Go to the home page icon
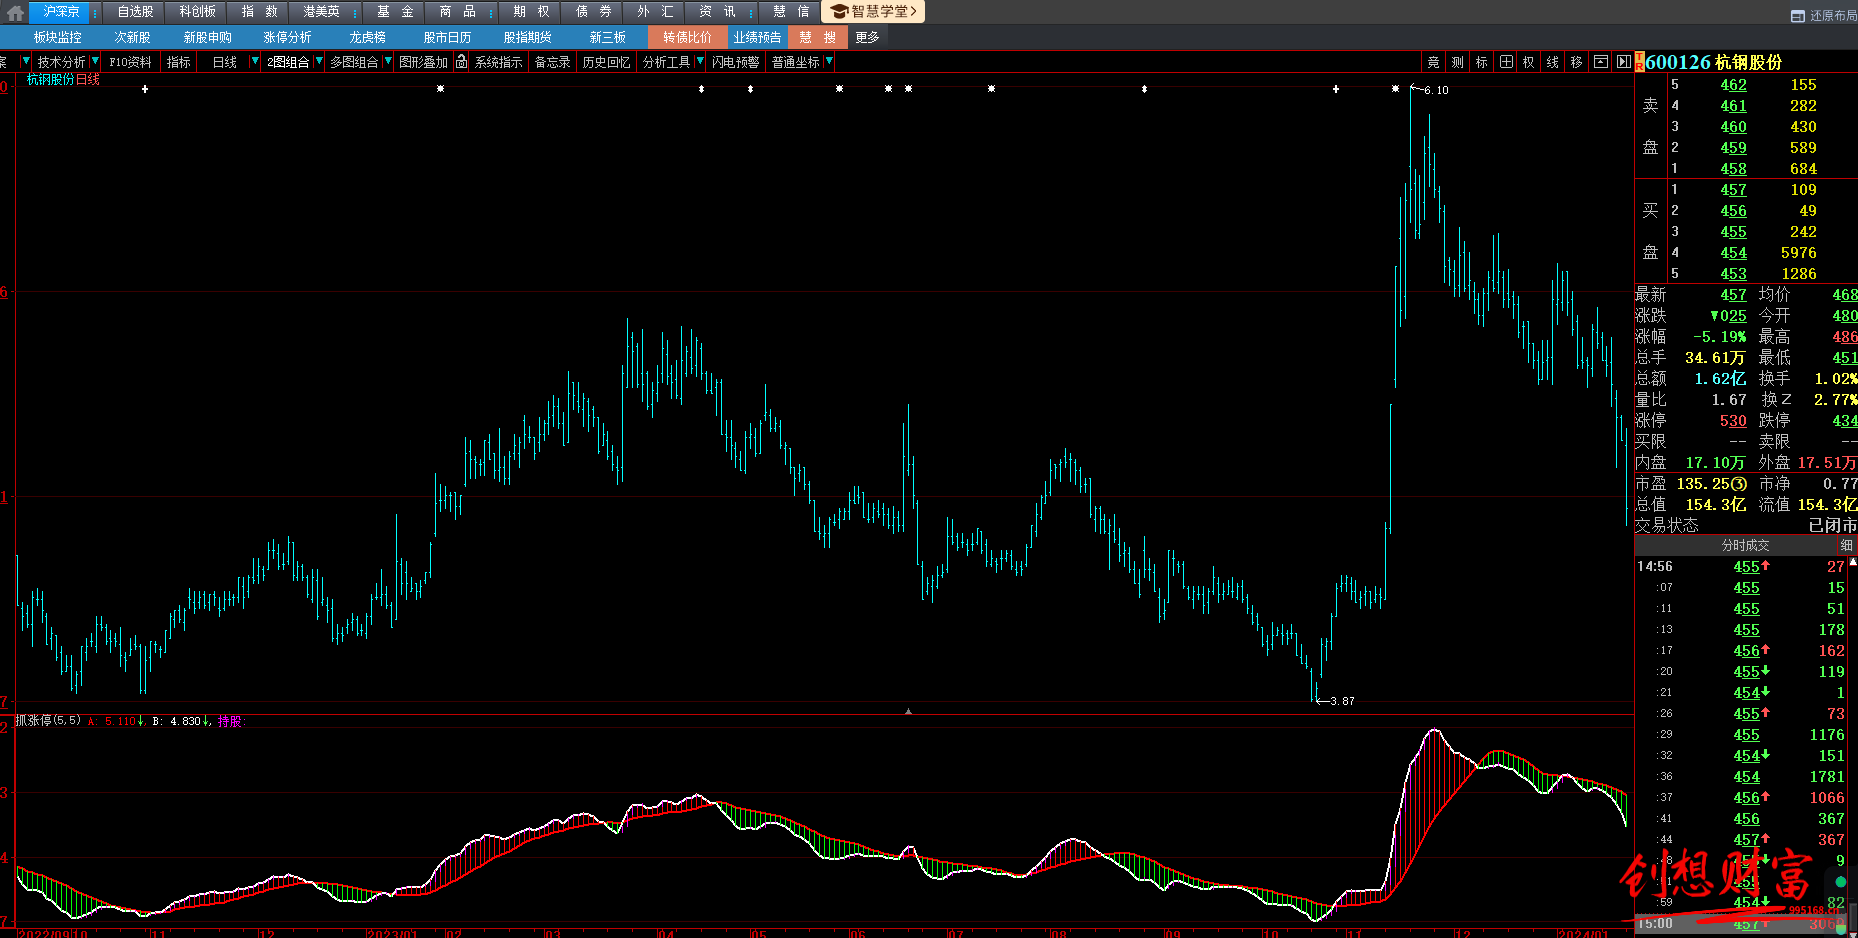Screen dimensions: 1858x938 [x=13, y=12]
